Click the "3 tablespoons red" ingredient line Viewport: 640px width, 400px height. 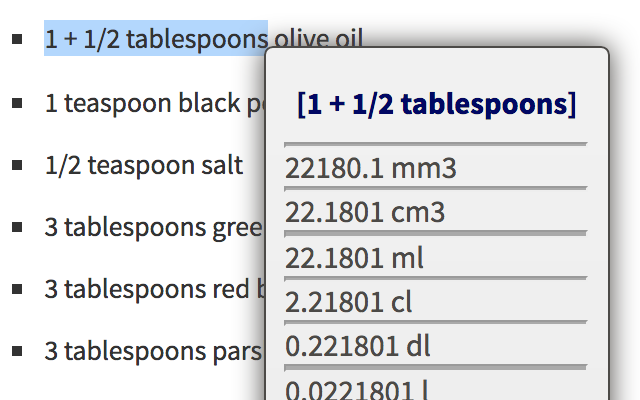[155, 289]
